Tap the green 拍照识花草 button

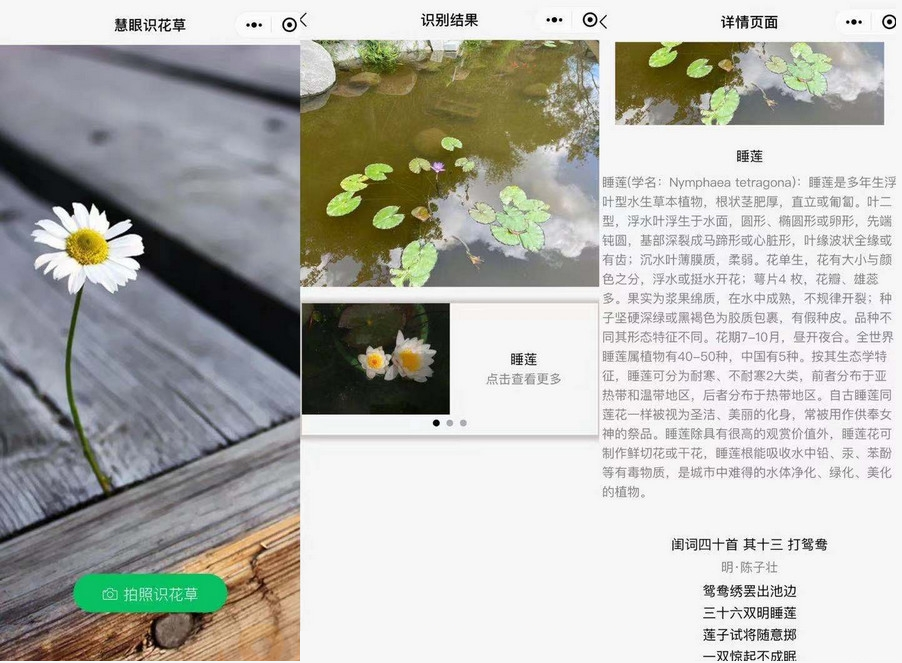(x=150, y=593)
